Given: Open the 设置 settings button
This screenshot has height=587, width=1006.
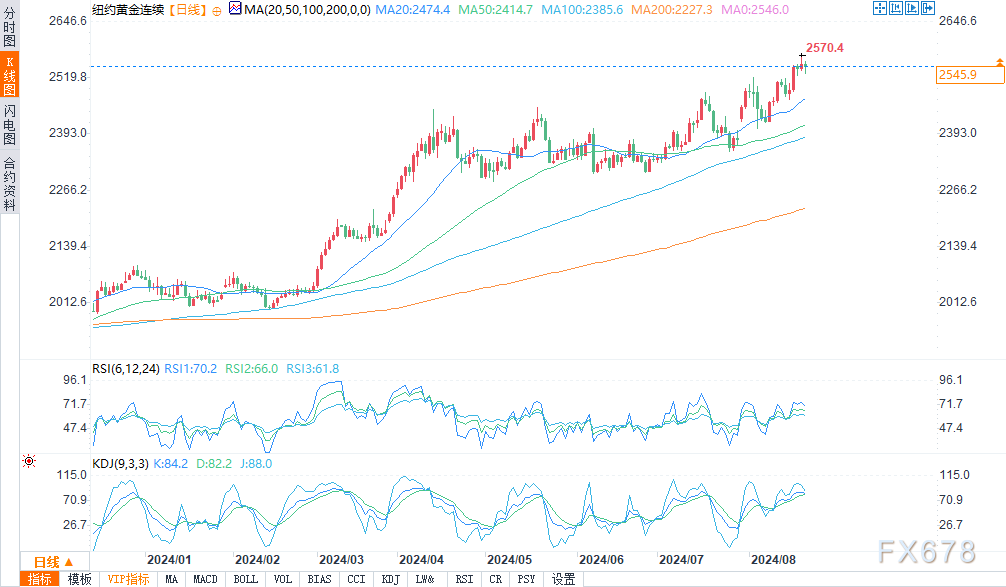Looking at the screenshot, I should pos(563,579).
